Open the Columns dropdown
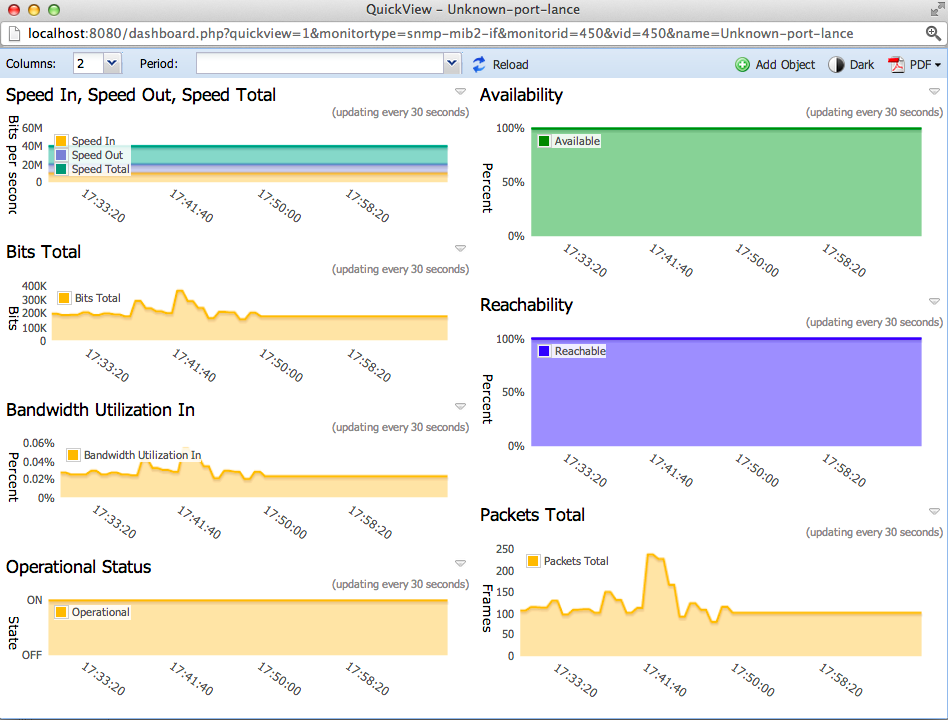948x720 pixels. tap(111, 64)
